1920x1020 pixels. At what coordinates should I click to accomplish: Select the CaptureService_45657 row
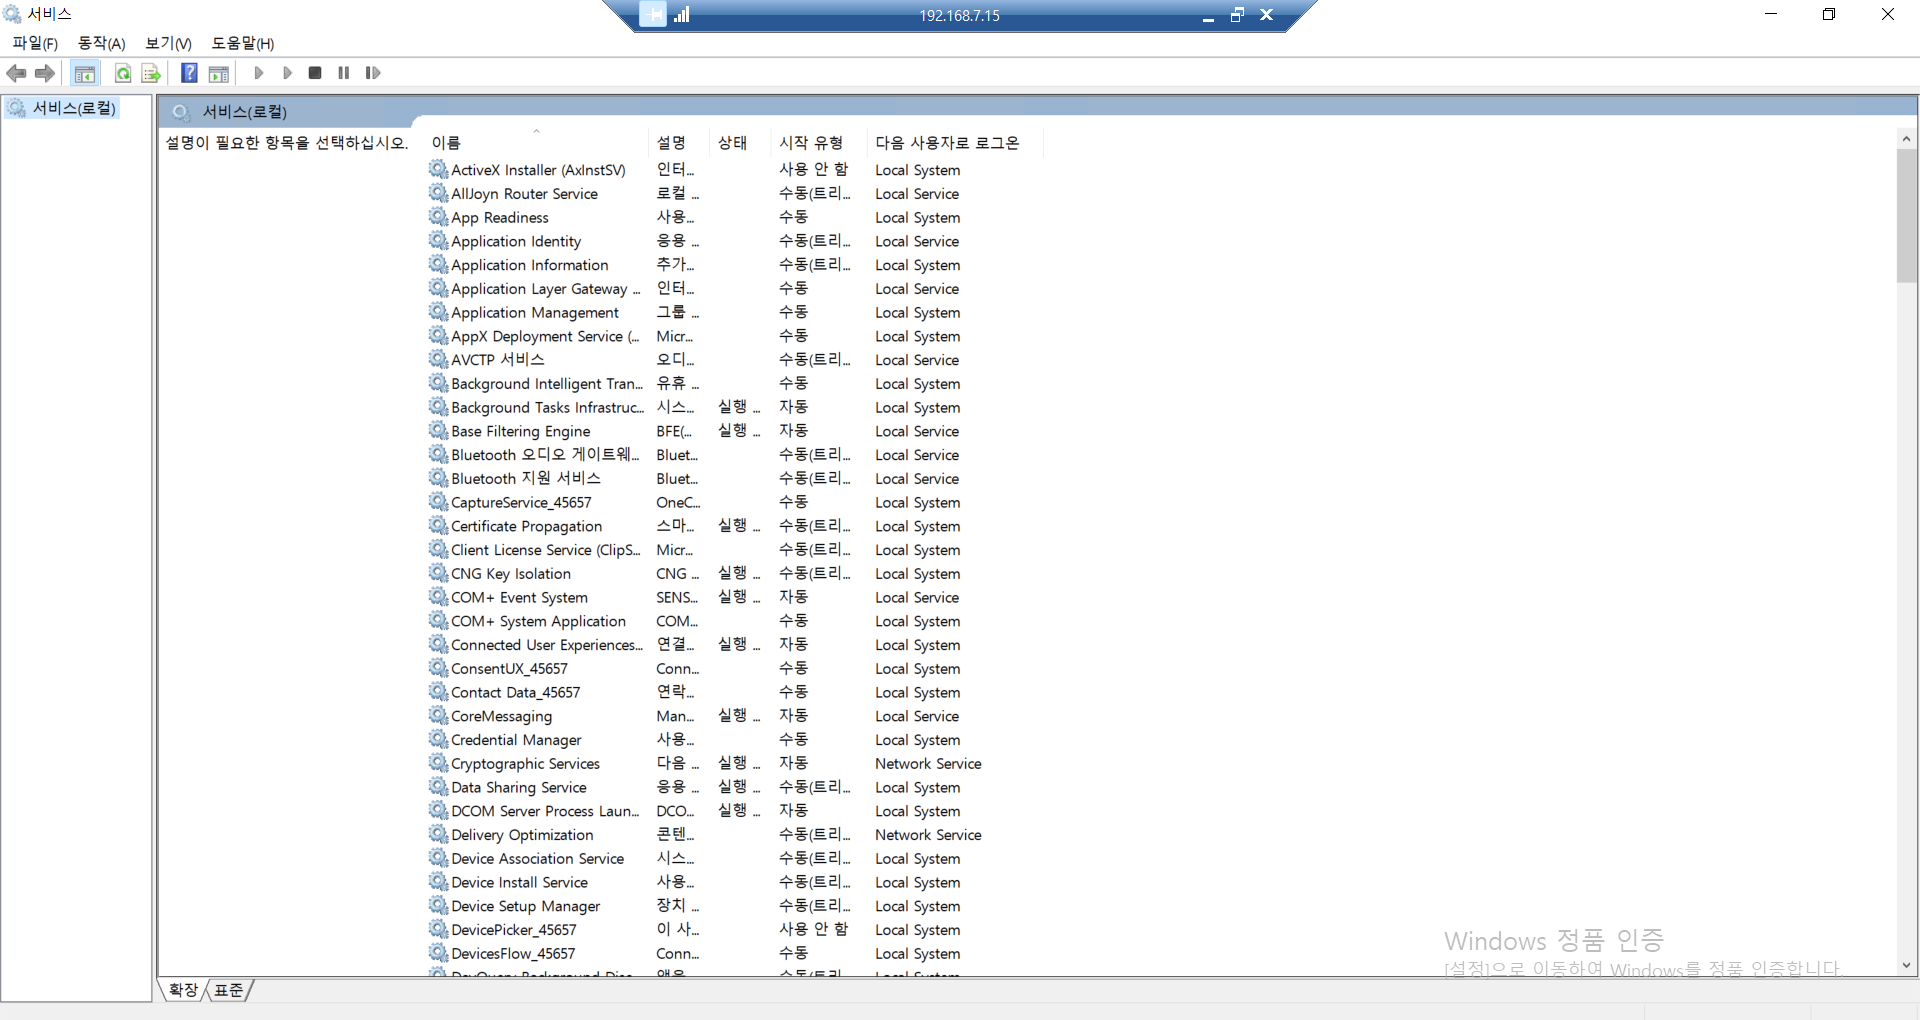(x=735, y=503)
